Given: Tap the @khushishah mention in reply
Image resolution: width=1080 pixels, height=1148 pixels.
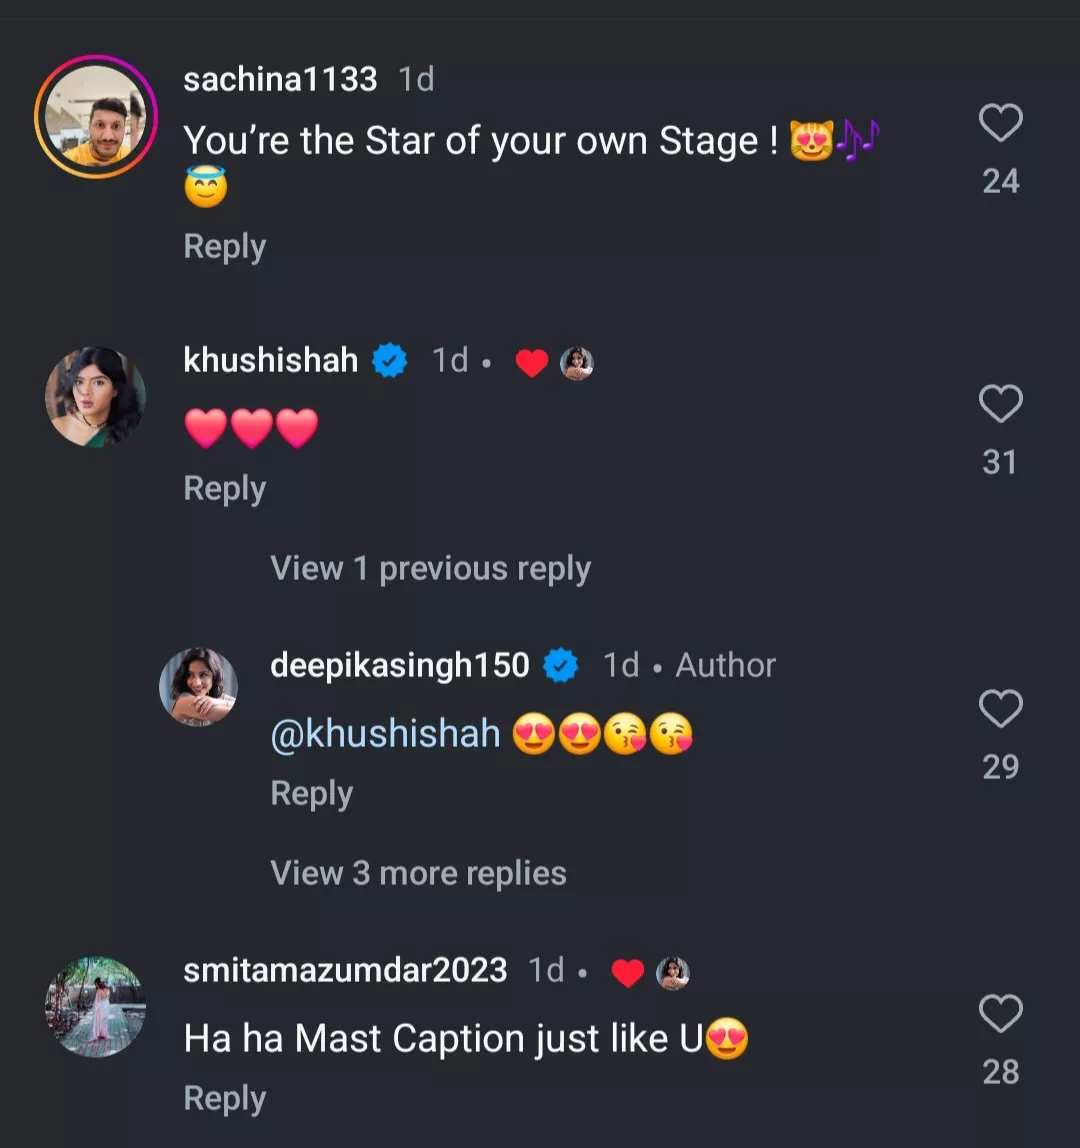Looking at the screenshot, I should point(385,735).
